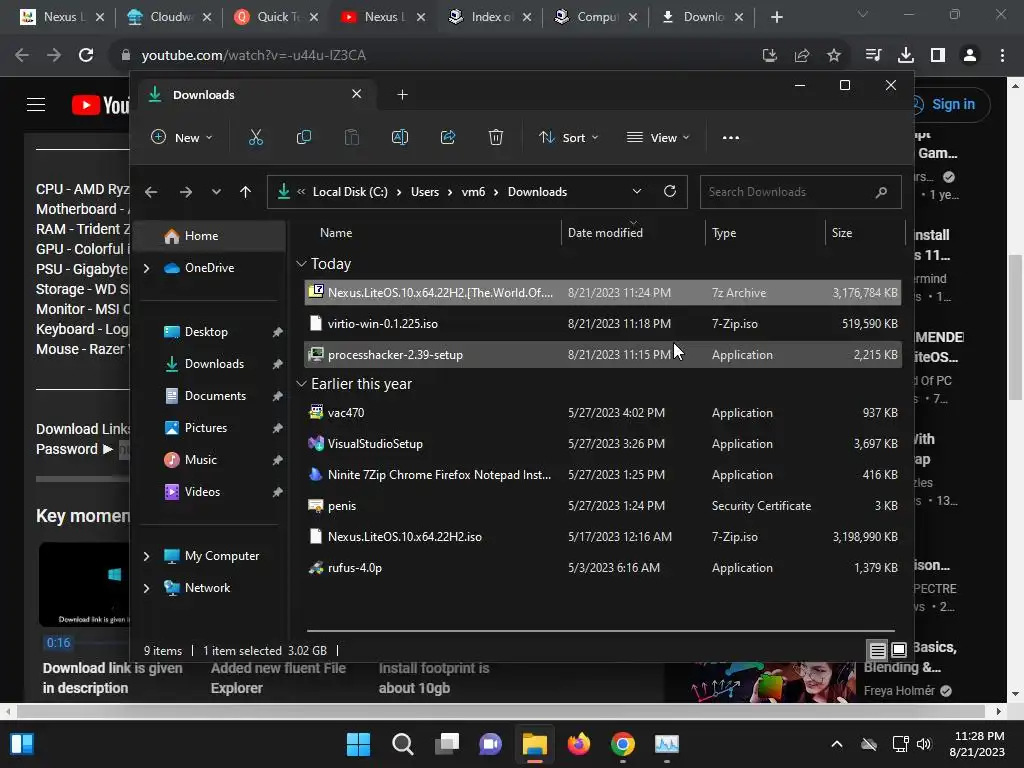
Task: Open recent locations dropdown chevron
Action: 216,192
